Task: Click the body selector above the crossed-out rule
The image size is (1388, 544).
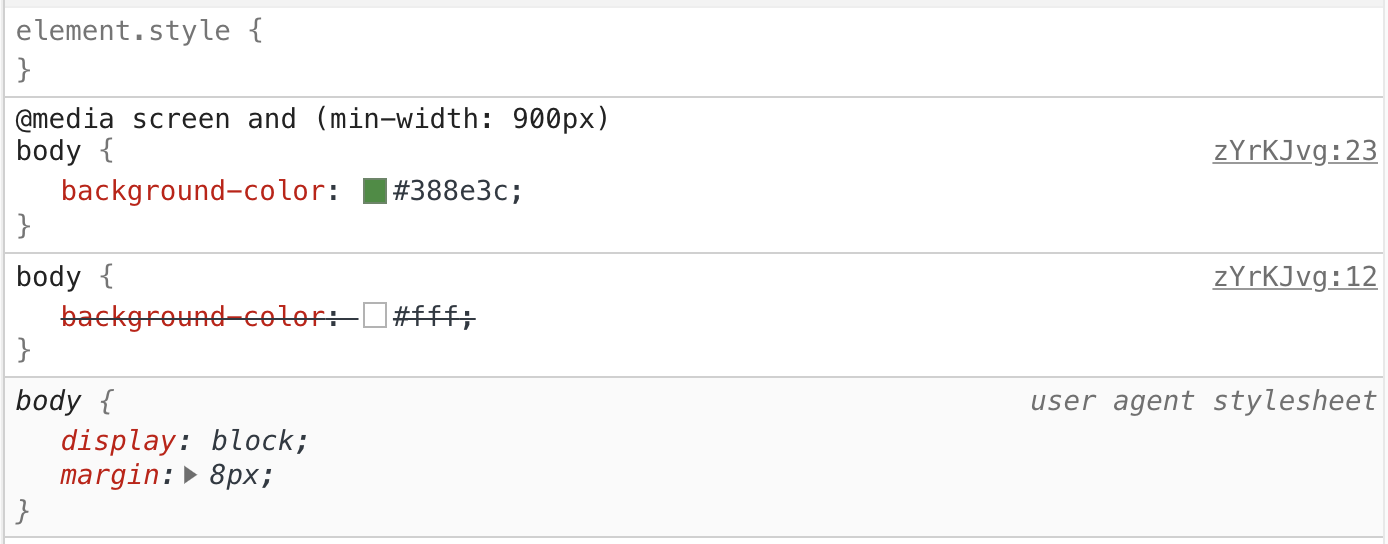Action: pos(48,277)
